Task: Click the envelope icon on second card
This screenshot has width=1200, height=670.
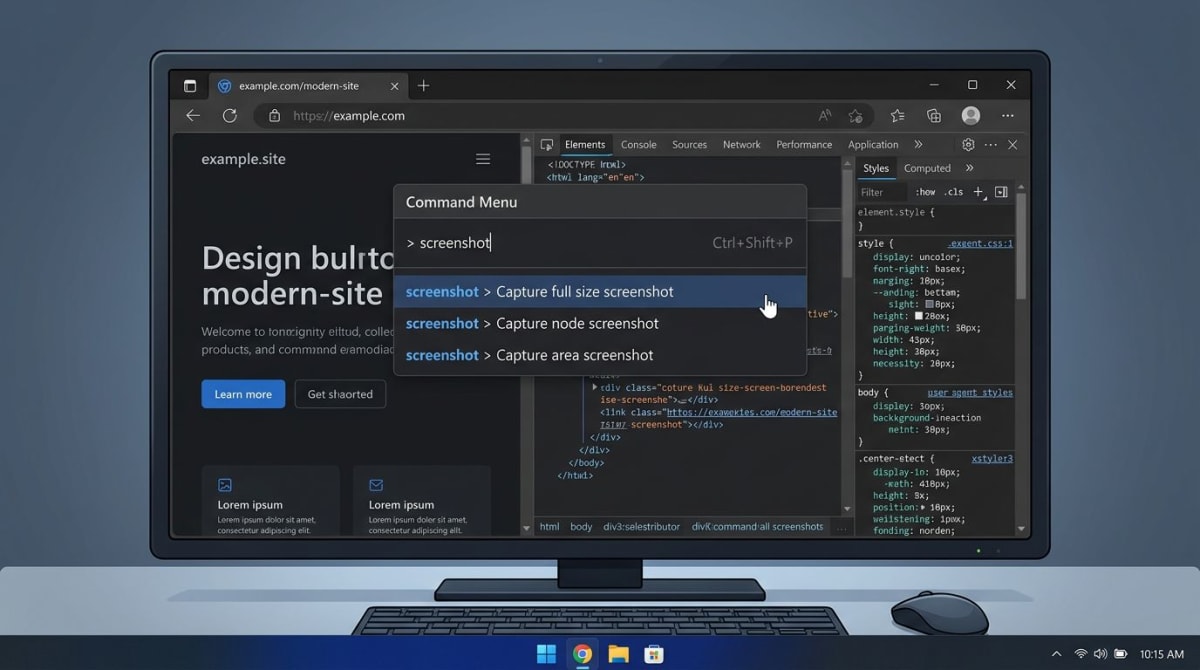Action: pos(376,485)
